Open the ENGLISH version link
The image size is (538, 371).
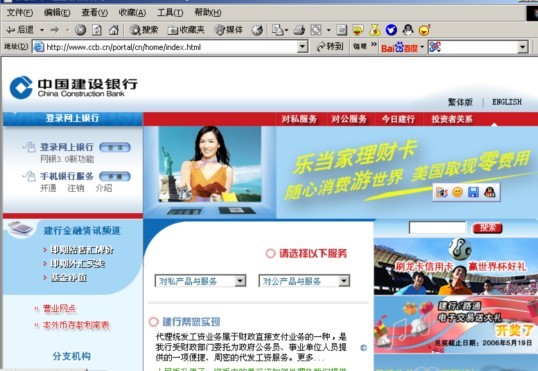507,102
